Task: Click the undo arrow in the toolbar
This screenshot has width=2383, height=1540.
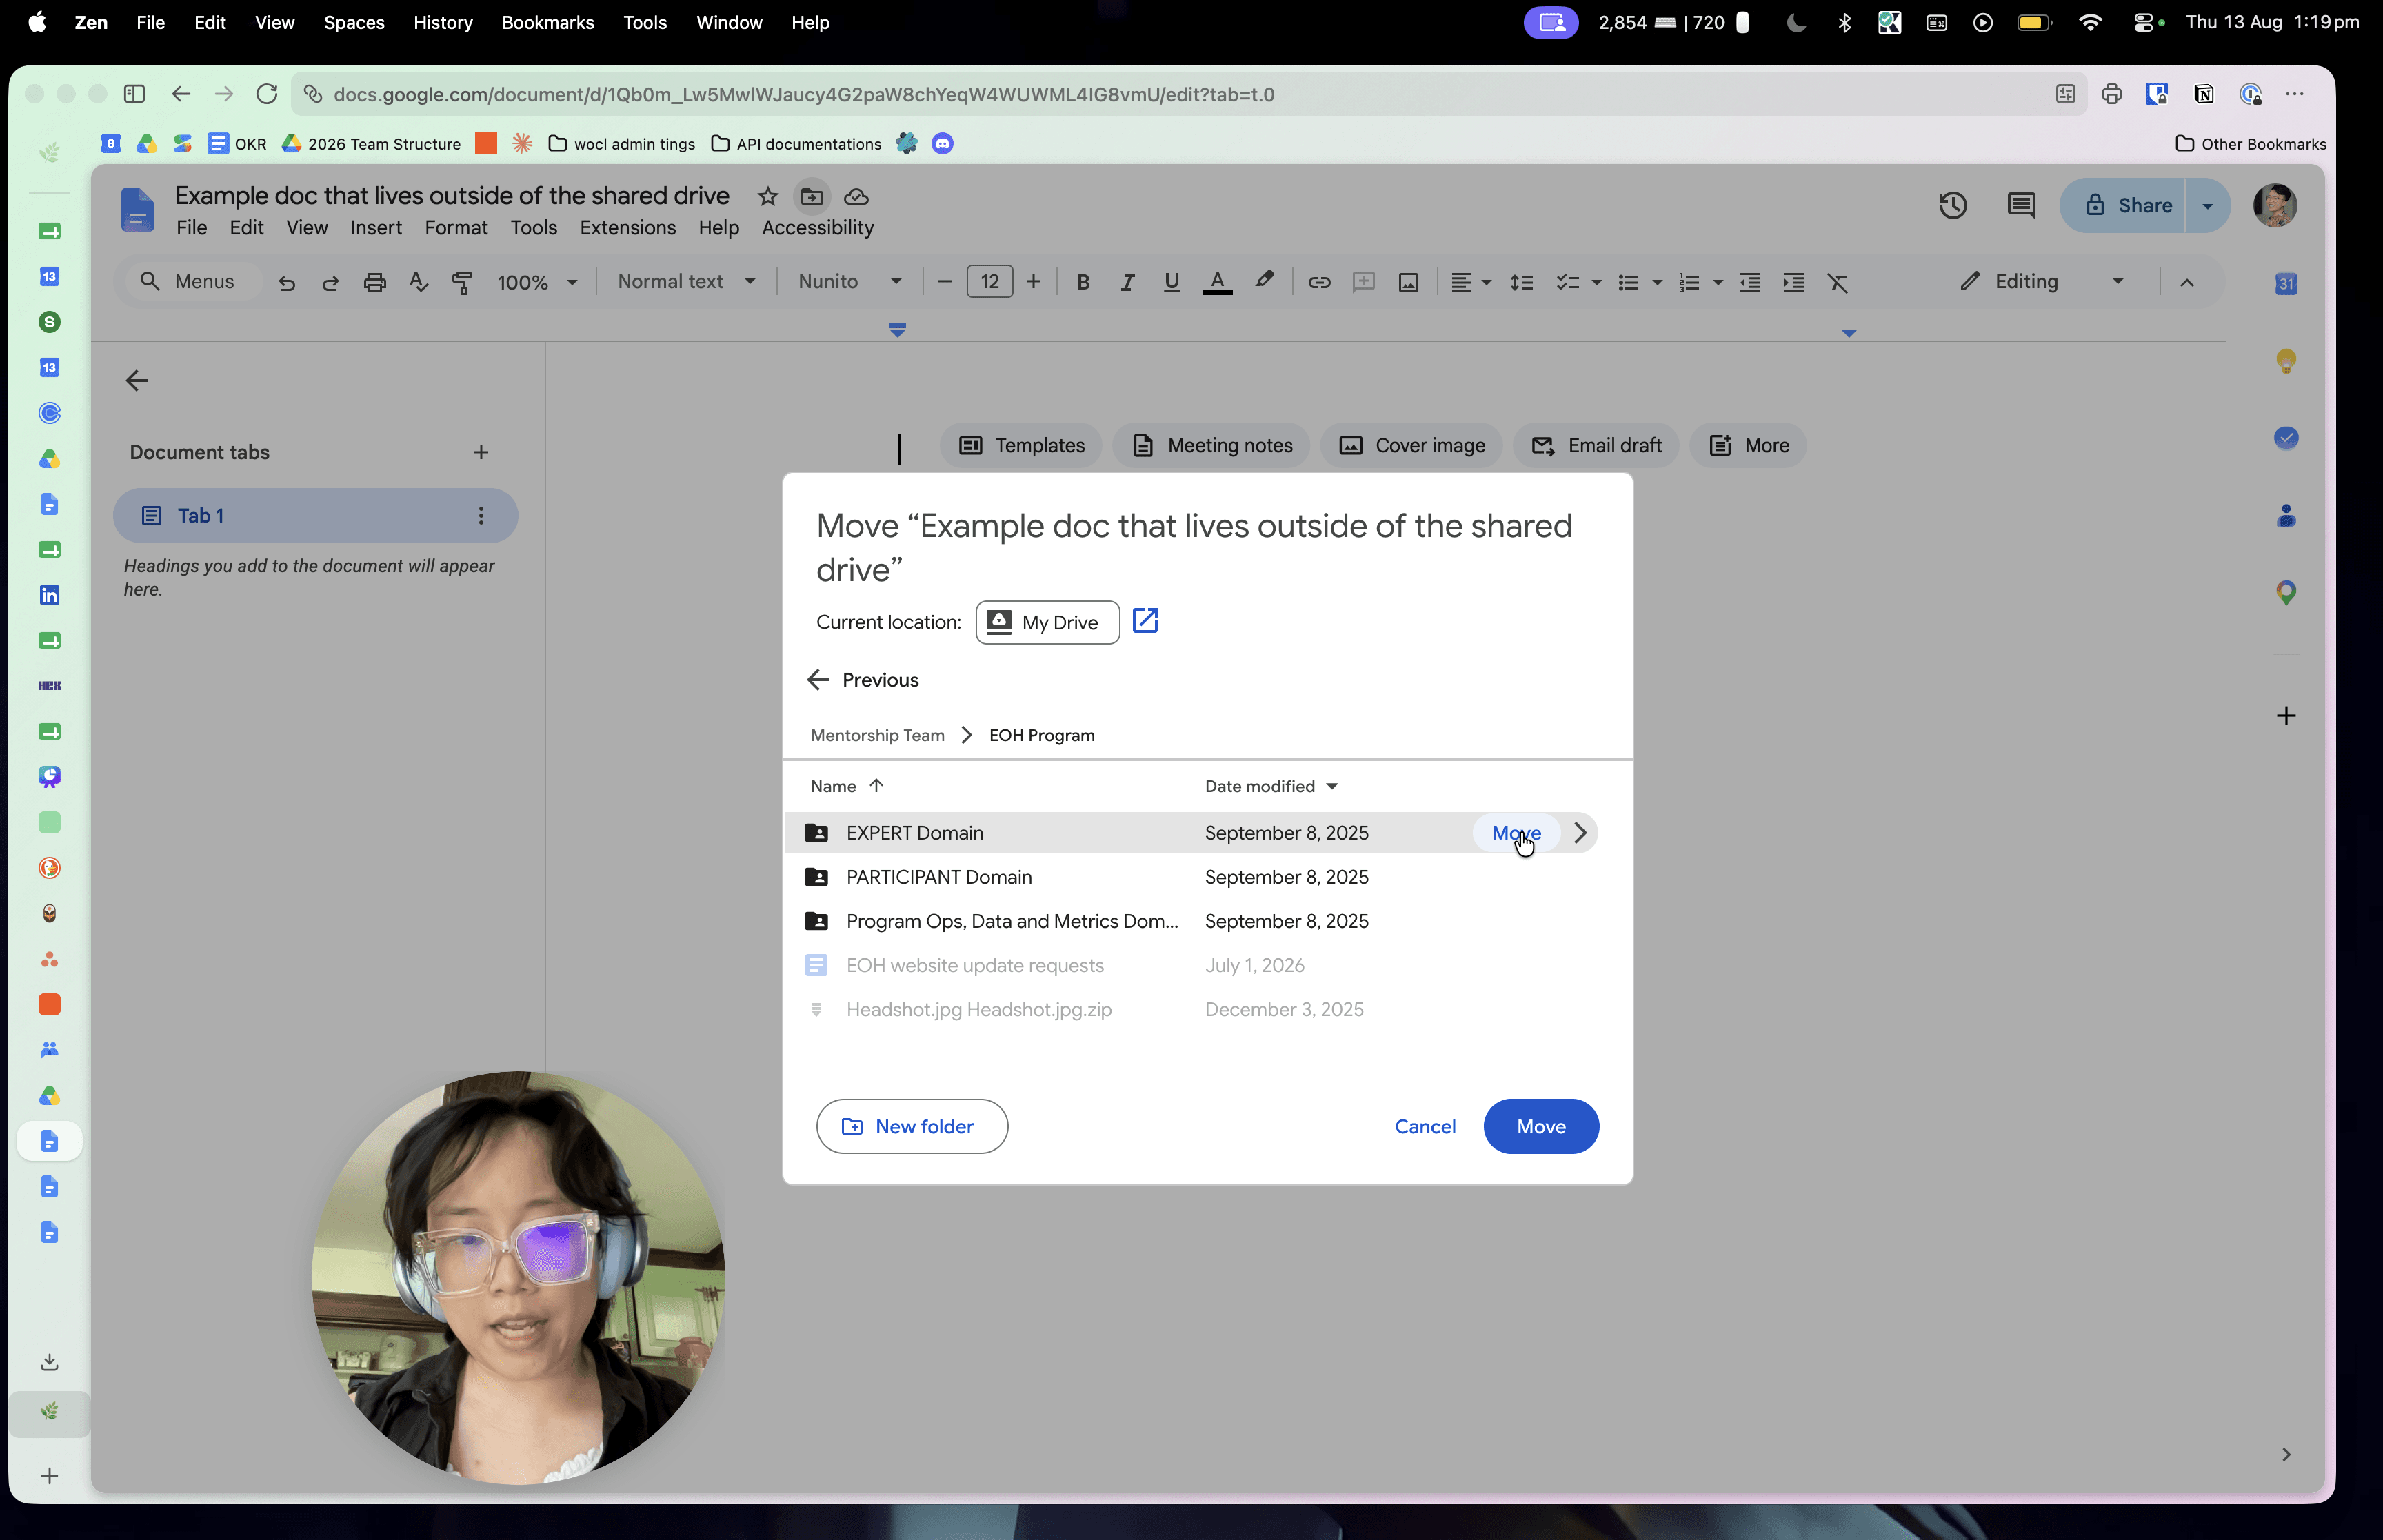Action: point(287,283)
